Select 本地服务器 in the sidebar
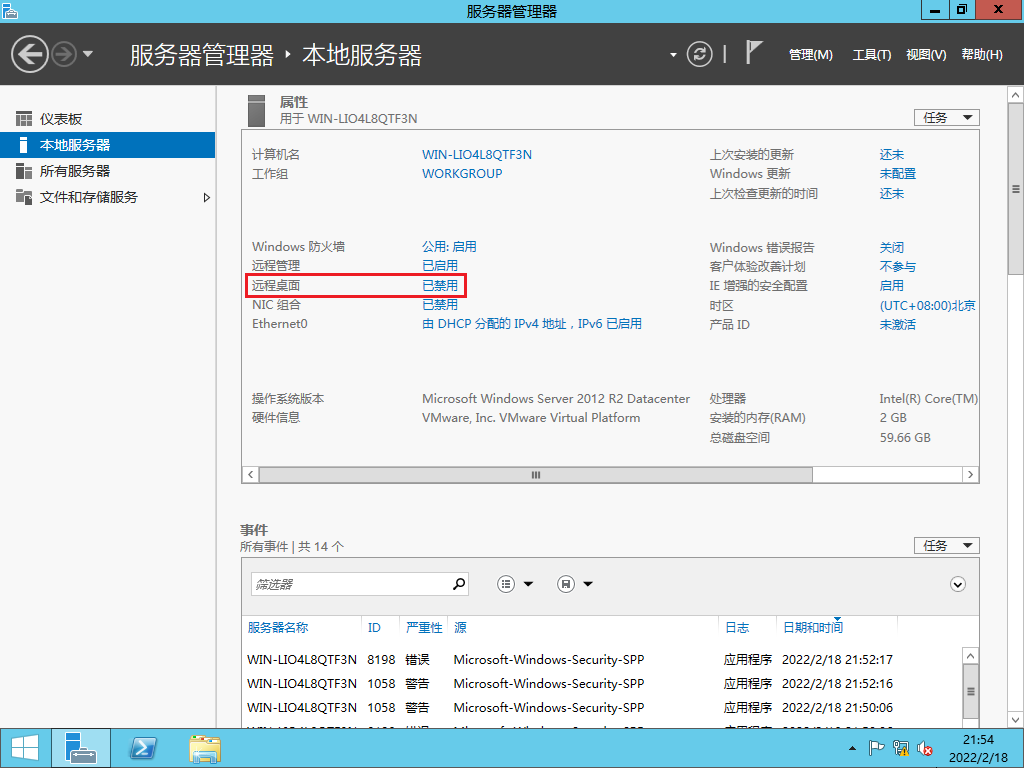Image resolution: width=1024 pixels, height=768 pixels. [x=108, y=145]
